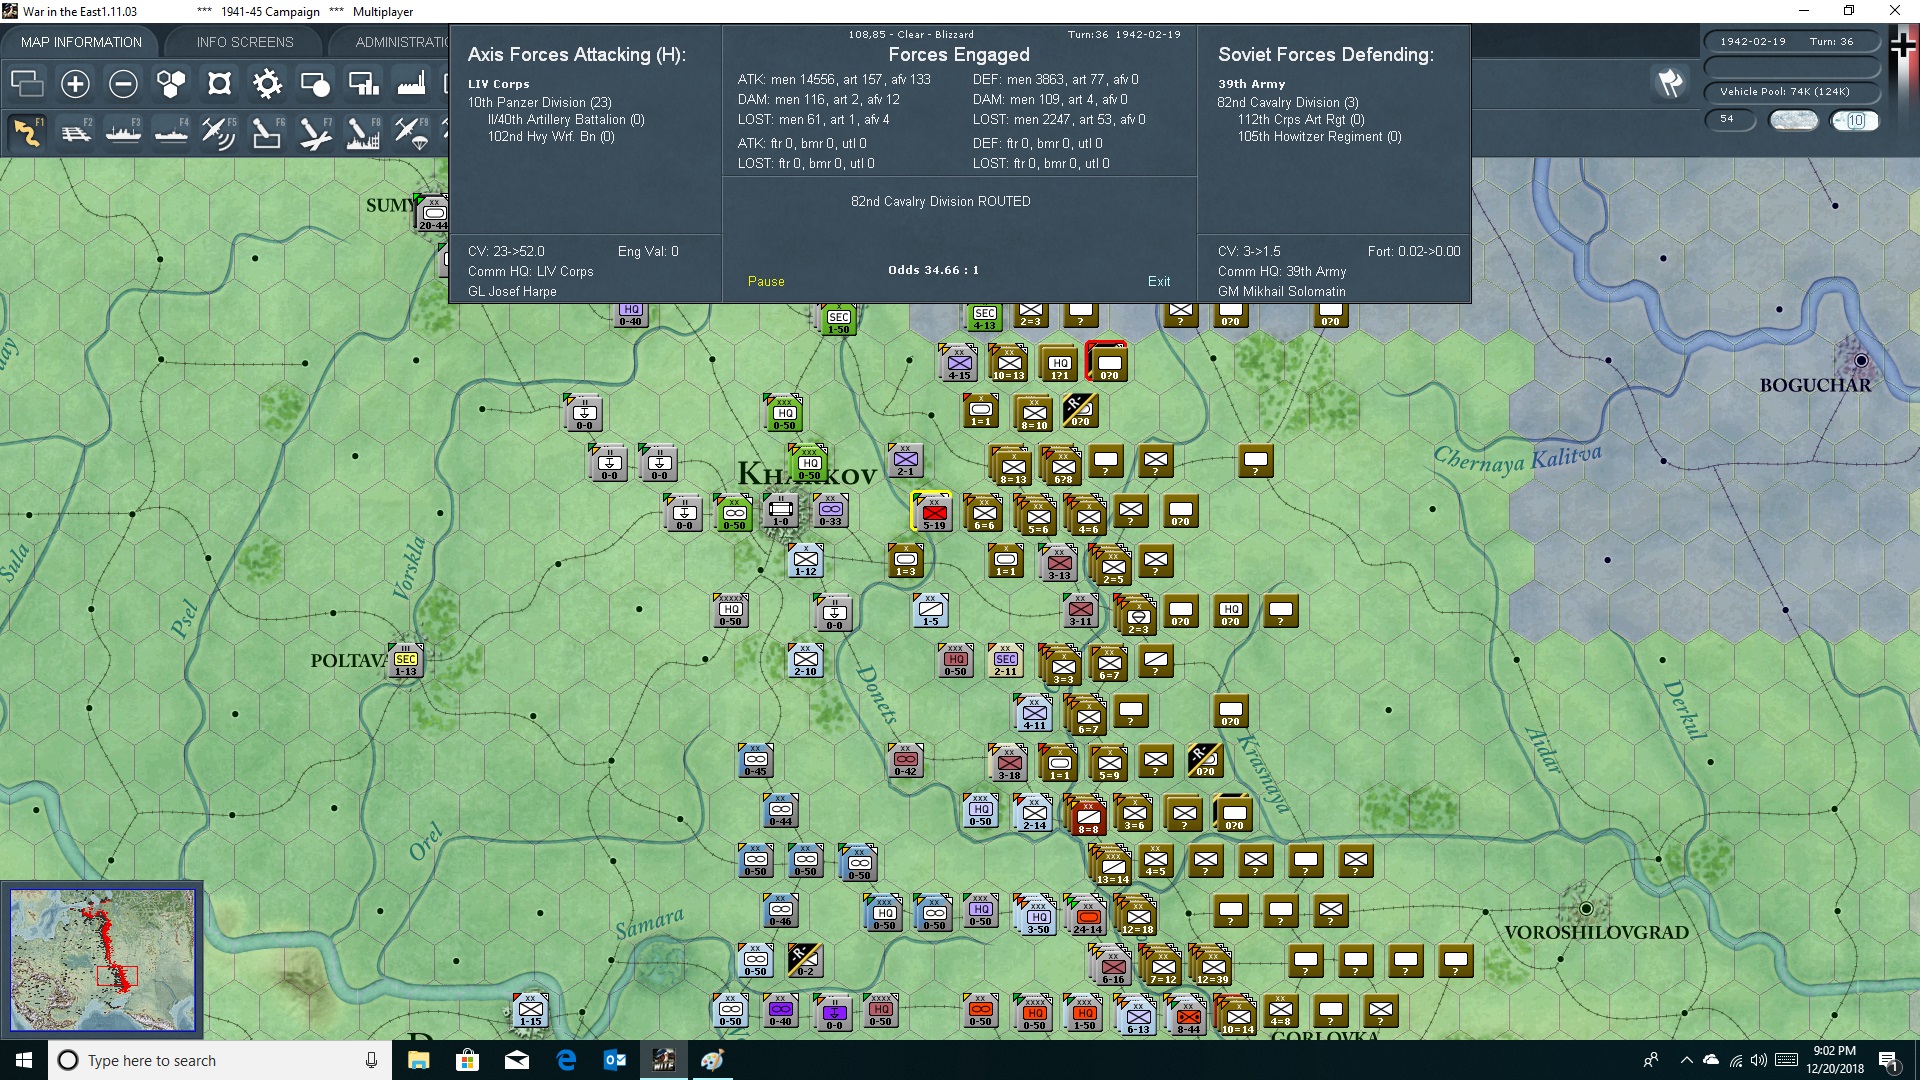Click the LIV Corps header text
Screen dimensions: 1920x1080
tap(498, 84)
